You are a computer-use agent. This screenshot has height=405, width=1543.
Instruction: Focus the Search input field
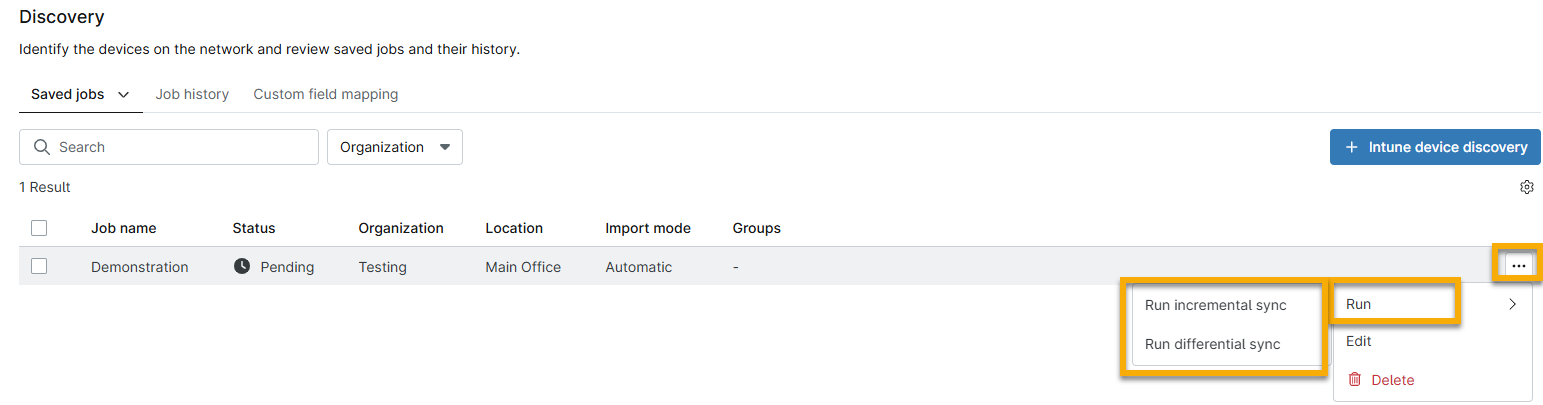coord(169,147)
